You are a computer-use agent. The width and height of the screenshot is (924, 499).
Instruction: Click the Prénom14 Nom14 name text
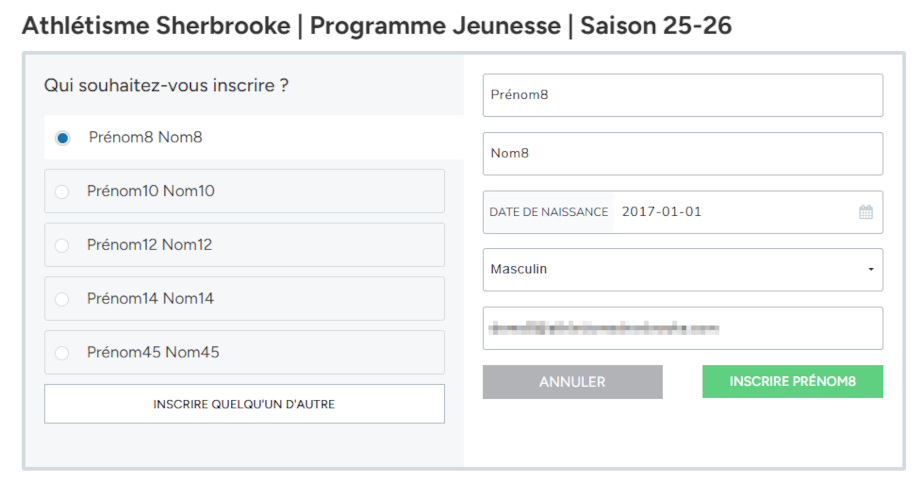click(x=150, y=299)
